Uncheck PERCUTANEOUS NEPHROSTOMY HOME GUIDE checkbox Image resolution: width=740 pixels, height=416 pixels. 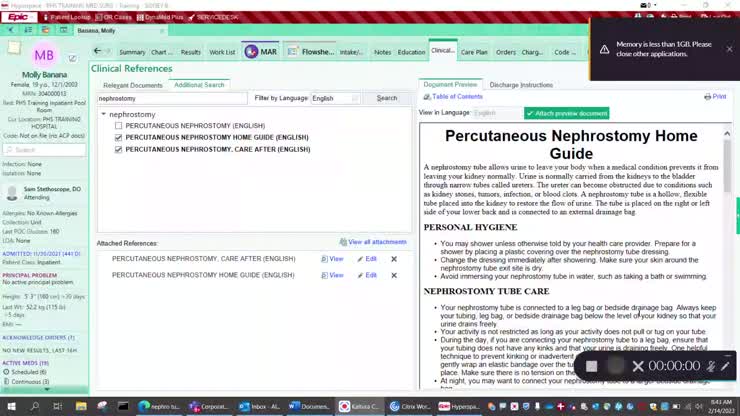[118, 137]
